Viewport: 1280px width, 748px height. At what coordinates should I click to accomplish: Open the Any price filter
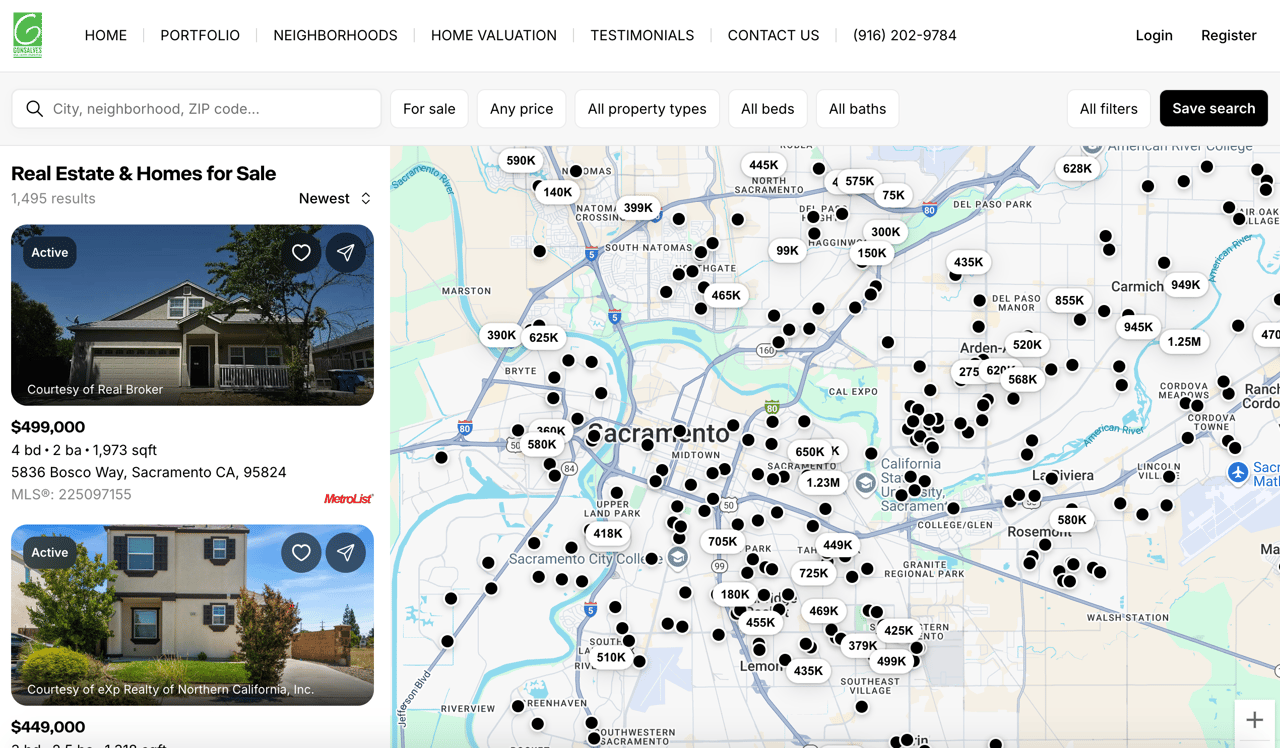pyautogui.click(x=521, y=109)
